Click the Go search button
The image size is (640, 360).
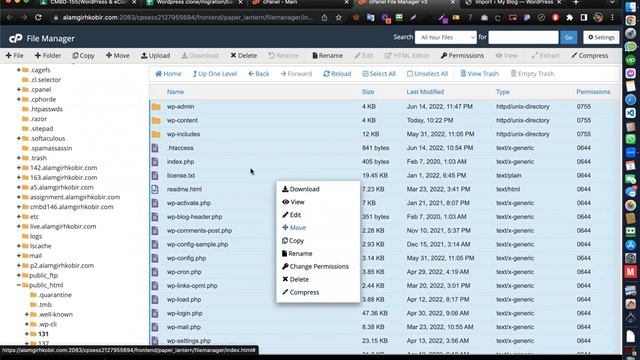tap(569, 37)
